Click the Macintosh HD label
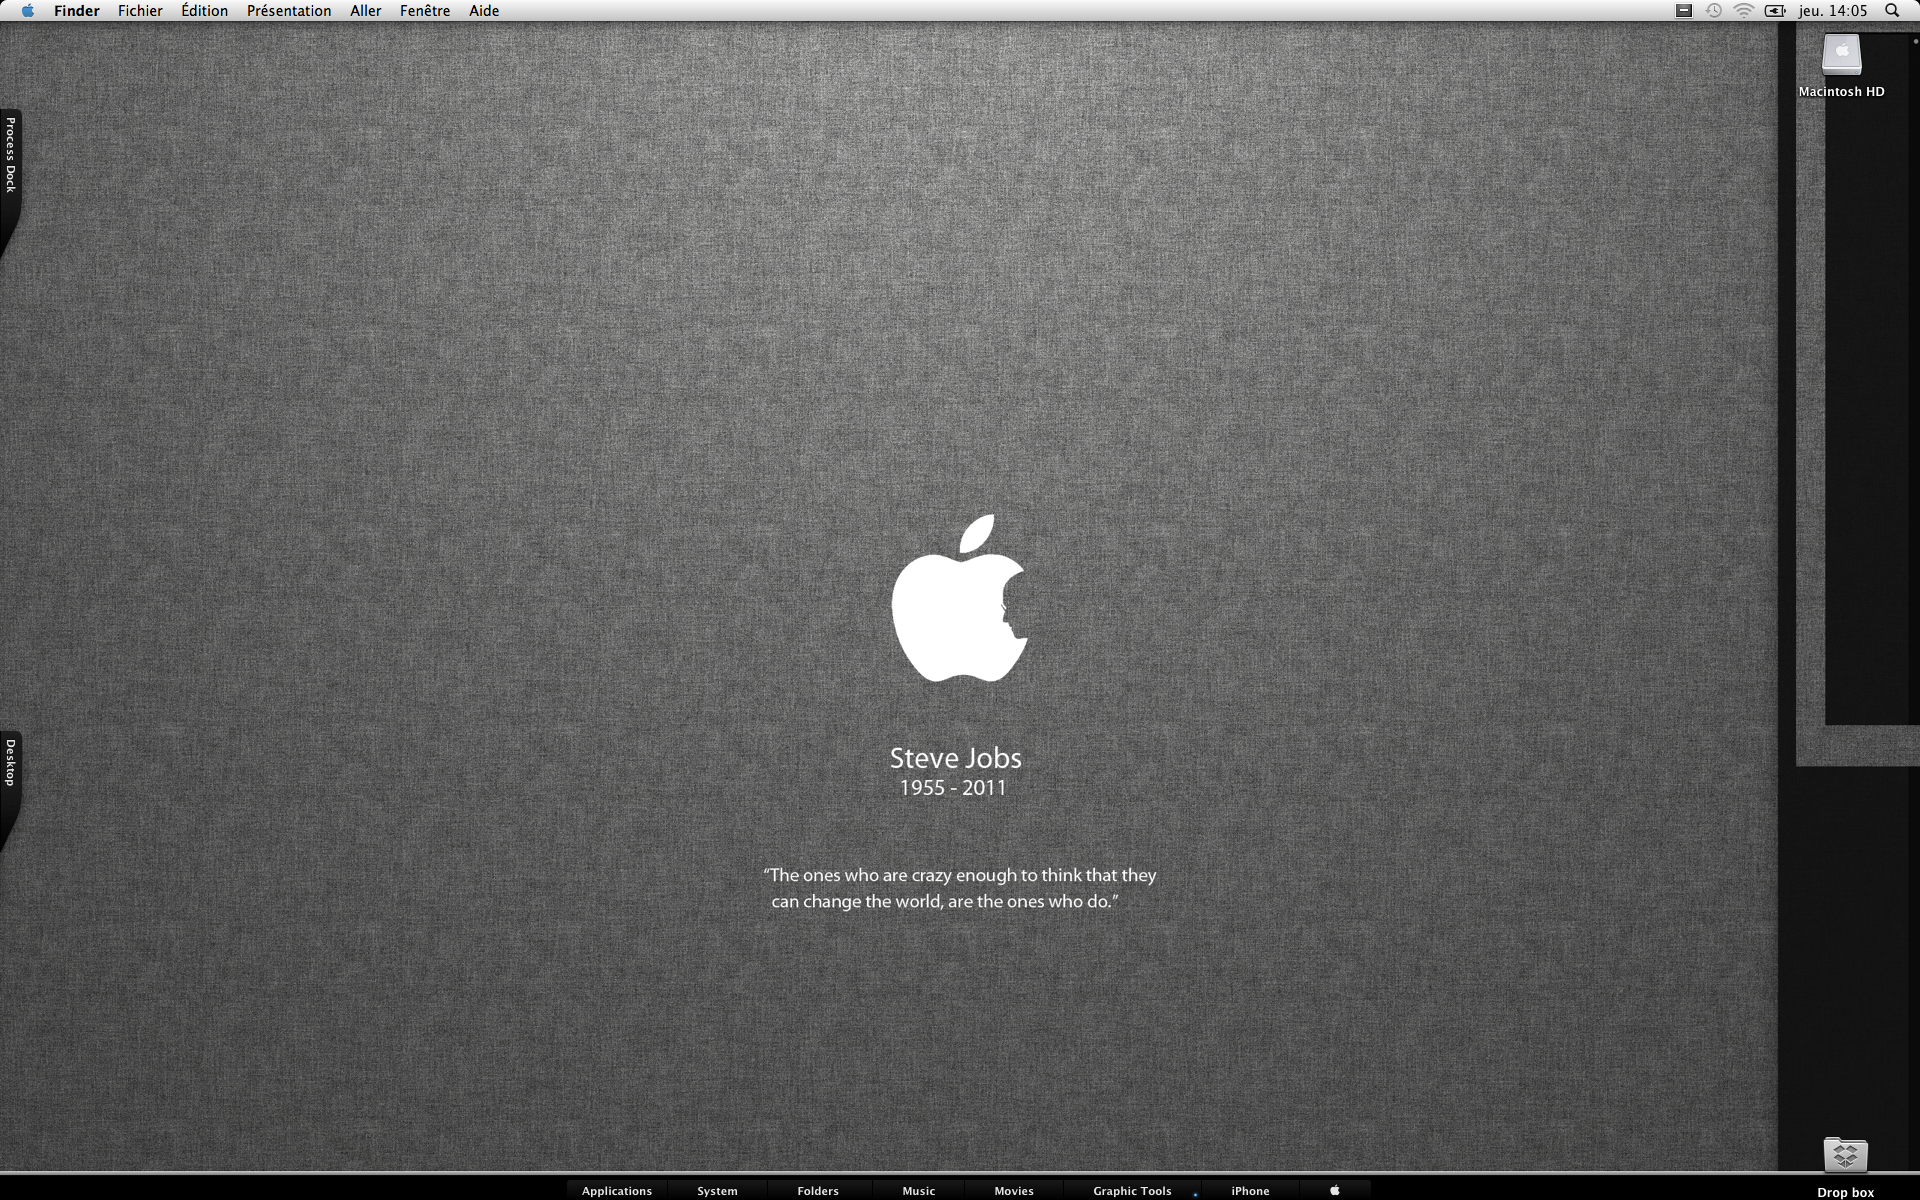 (x=1841, y=91)
